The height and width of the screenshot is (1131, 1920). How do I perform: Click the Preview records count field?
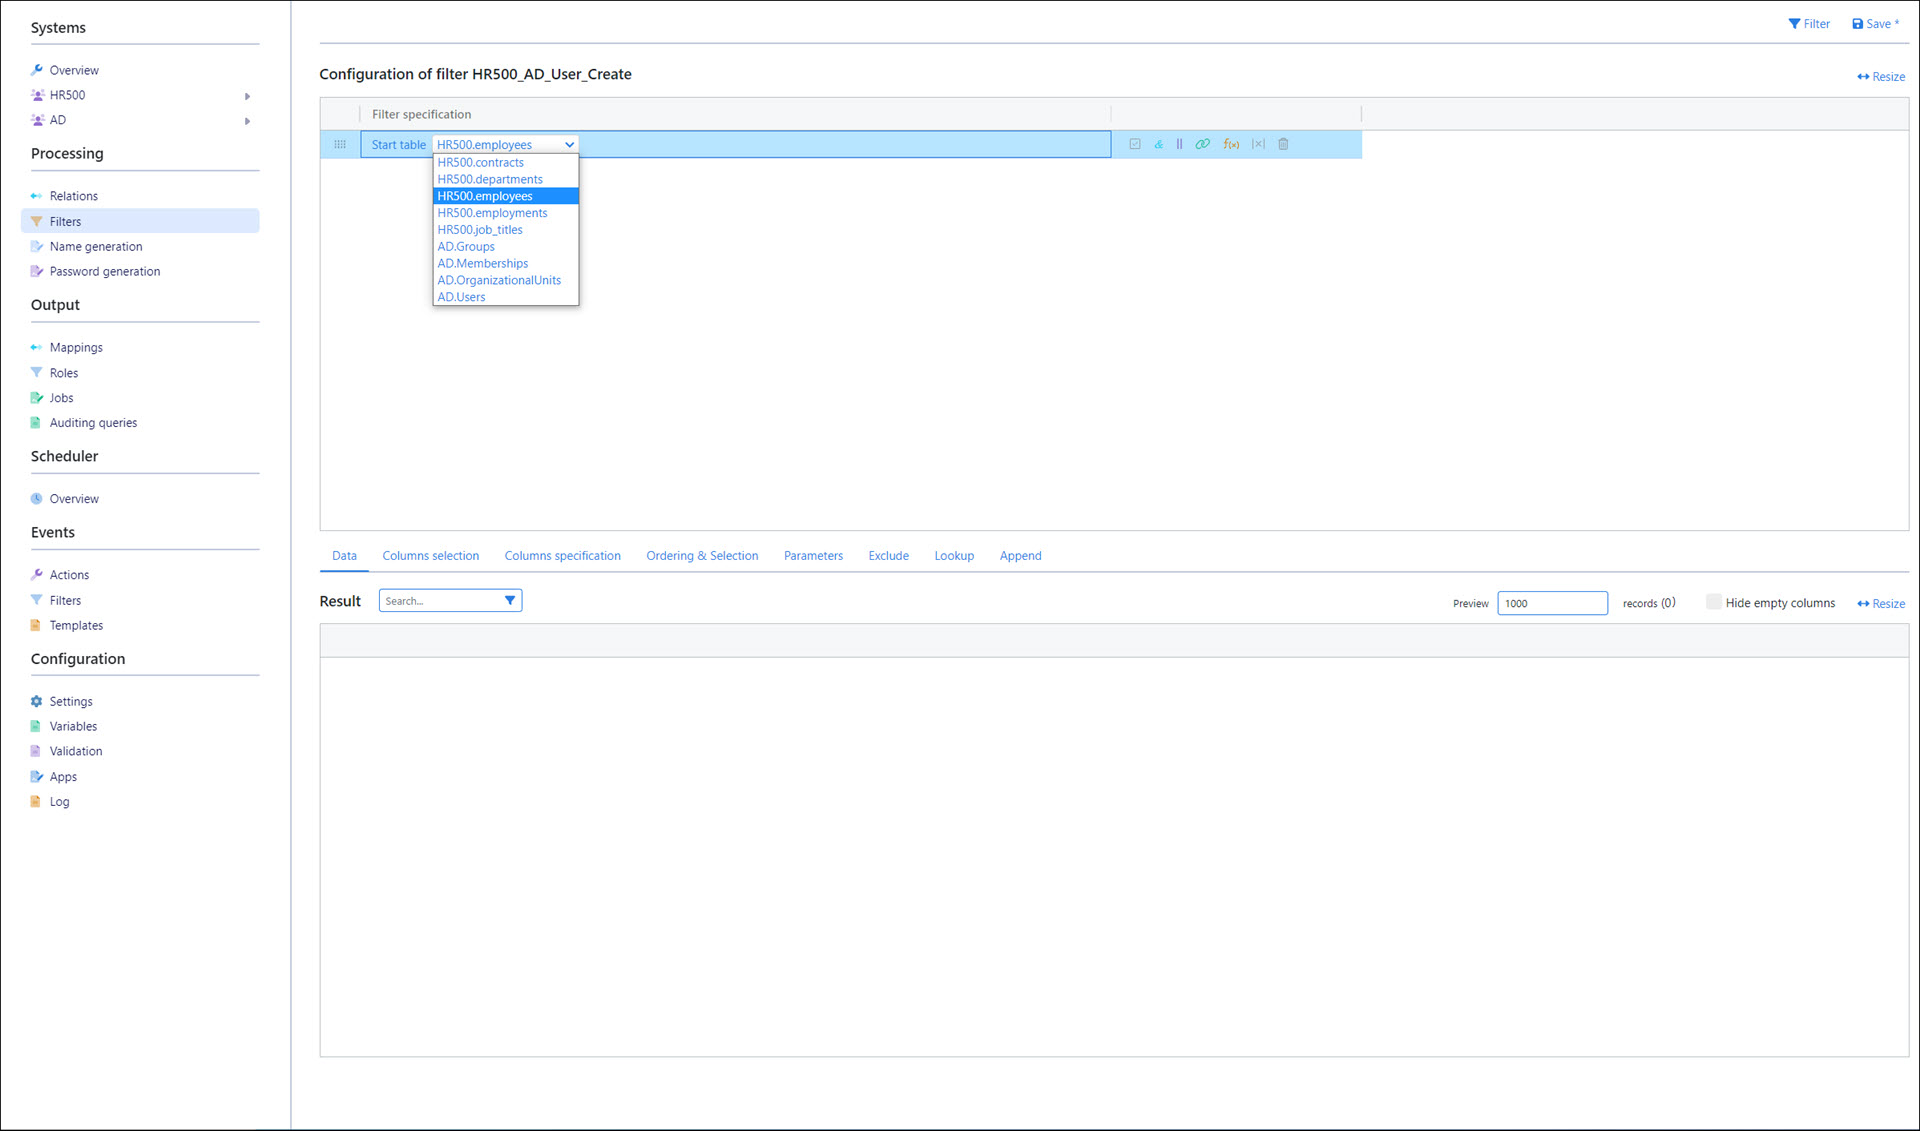tap(1551, 603)
